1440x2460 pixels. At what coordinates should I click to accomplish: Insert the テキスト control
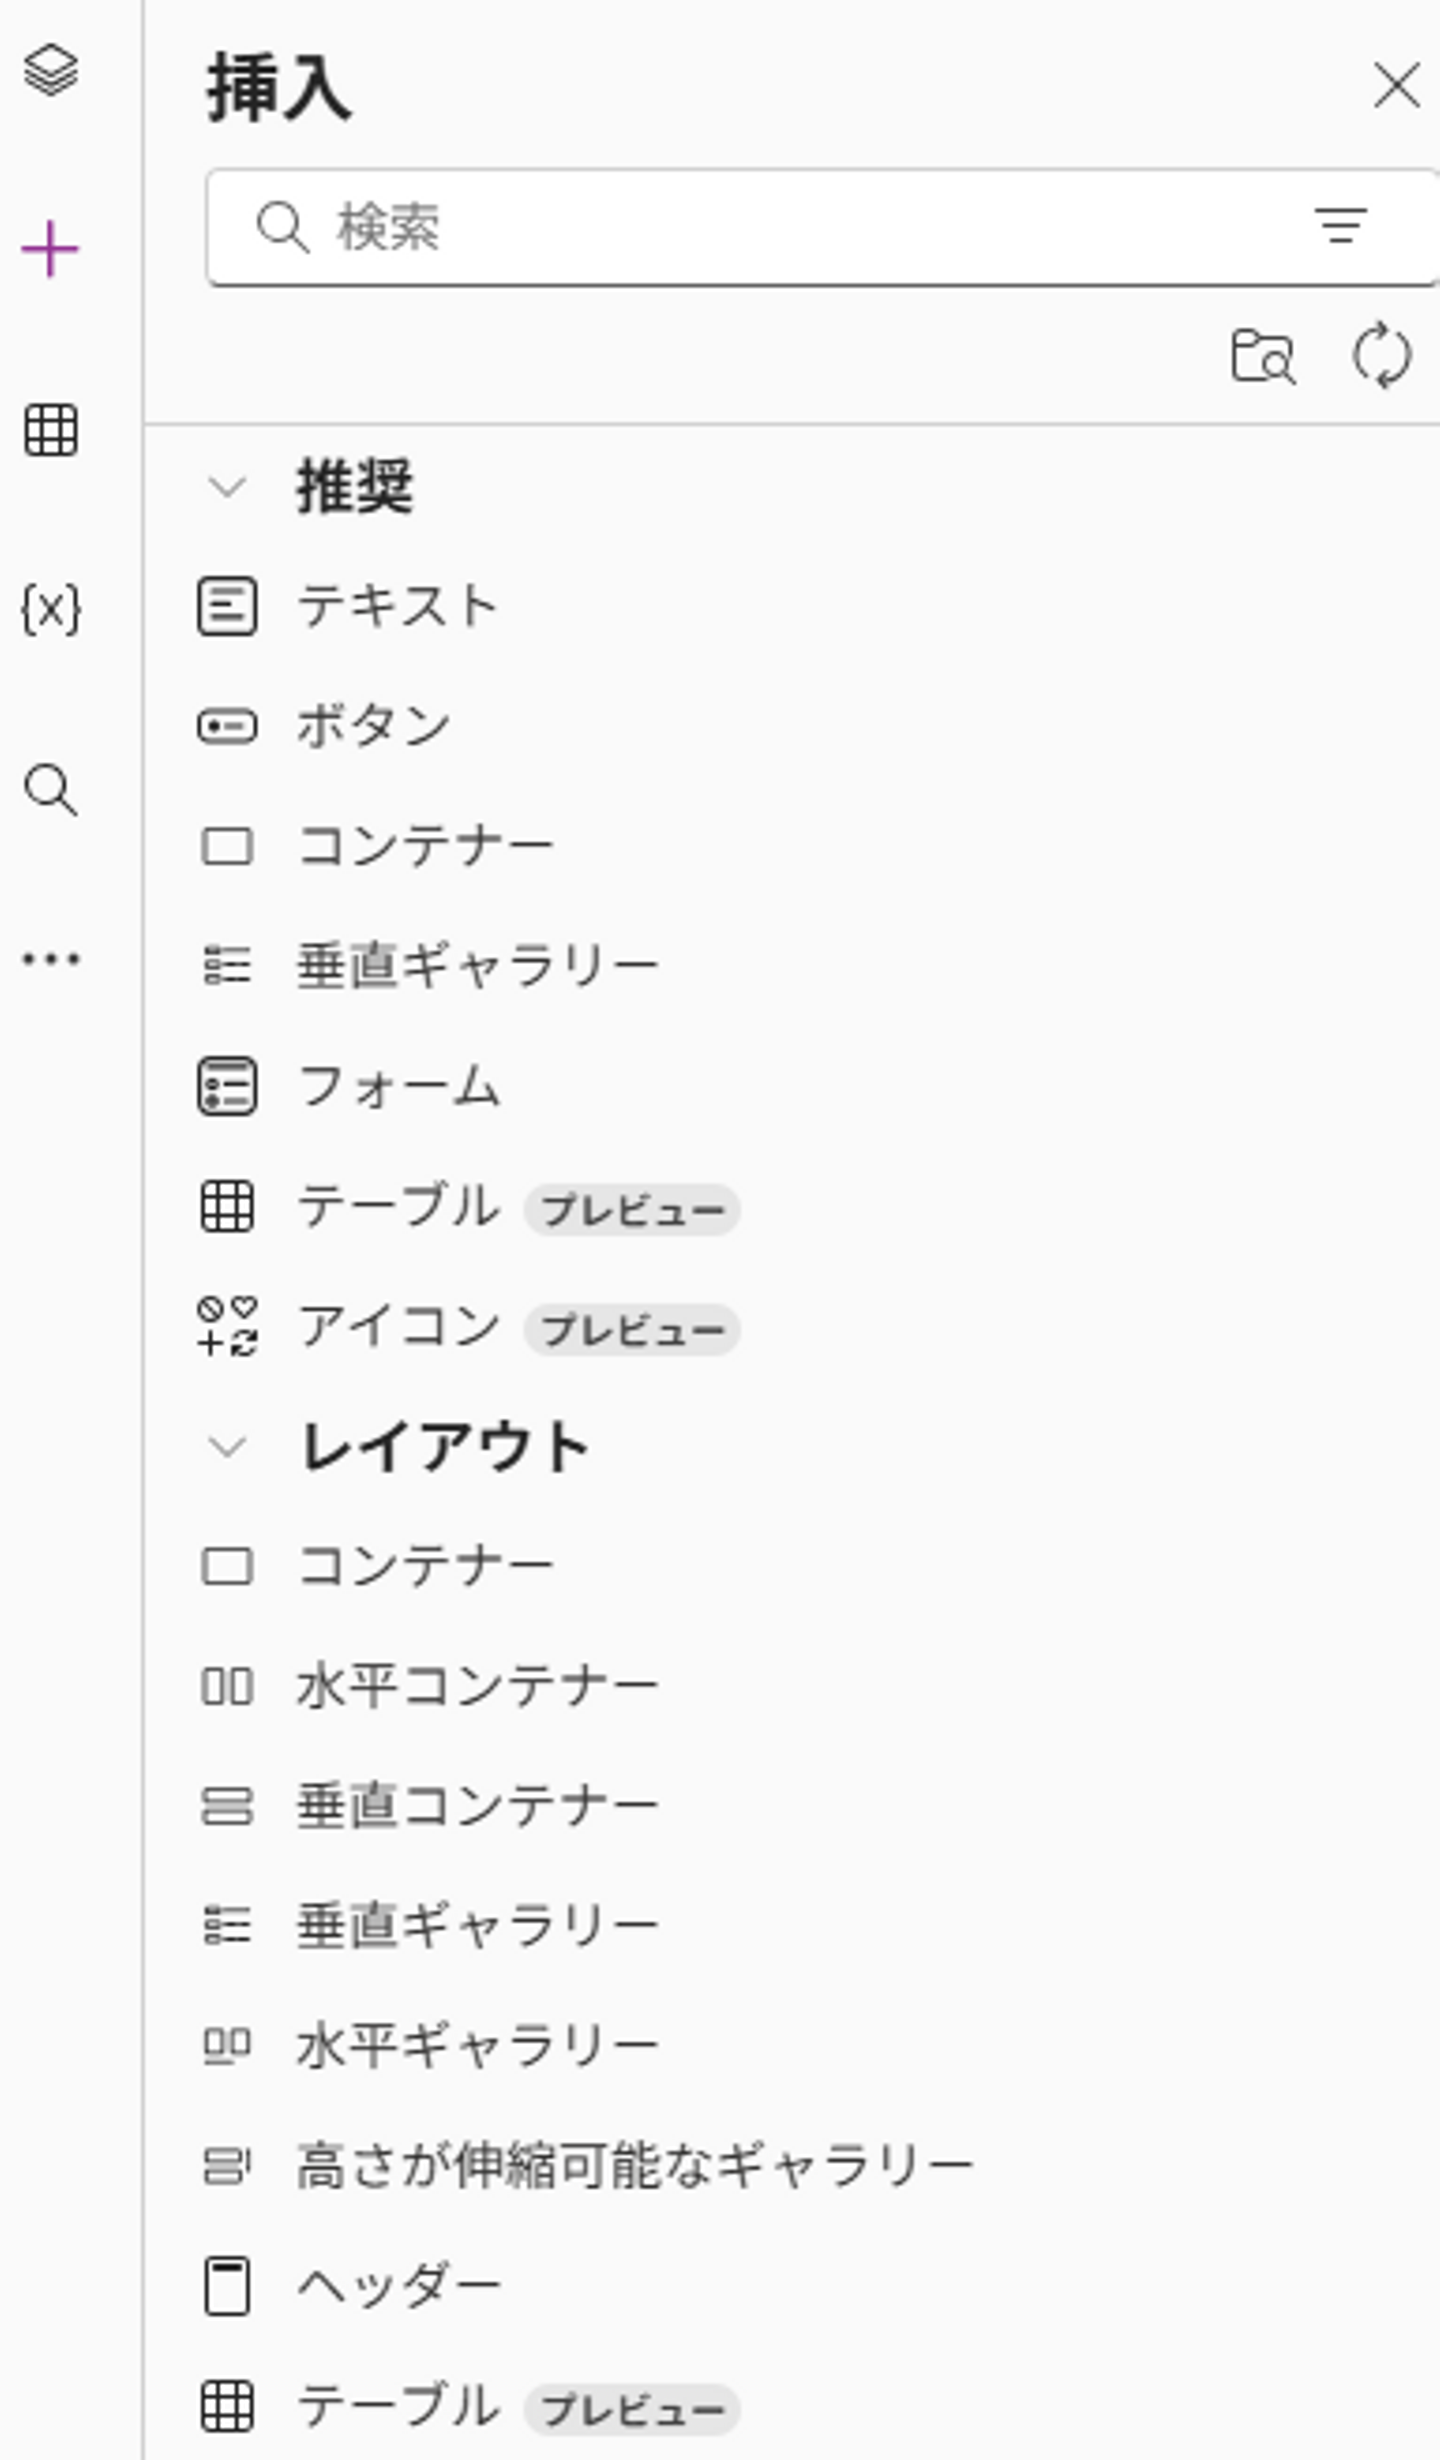[x=397, y=607]
